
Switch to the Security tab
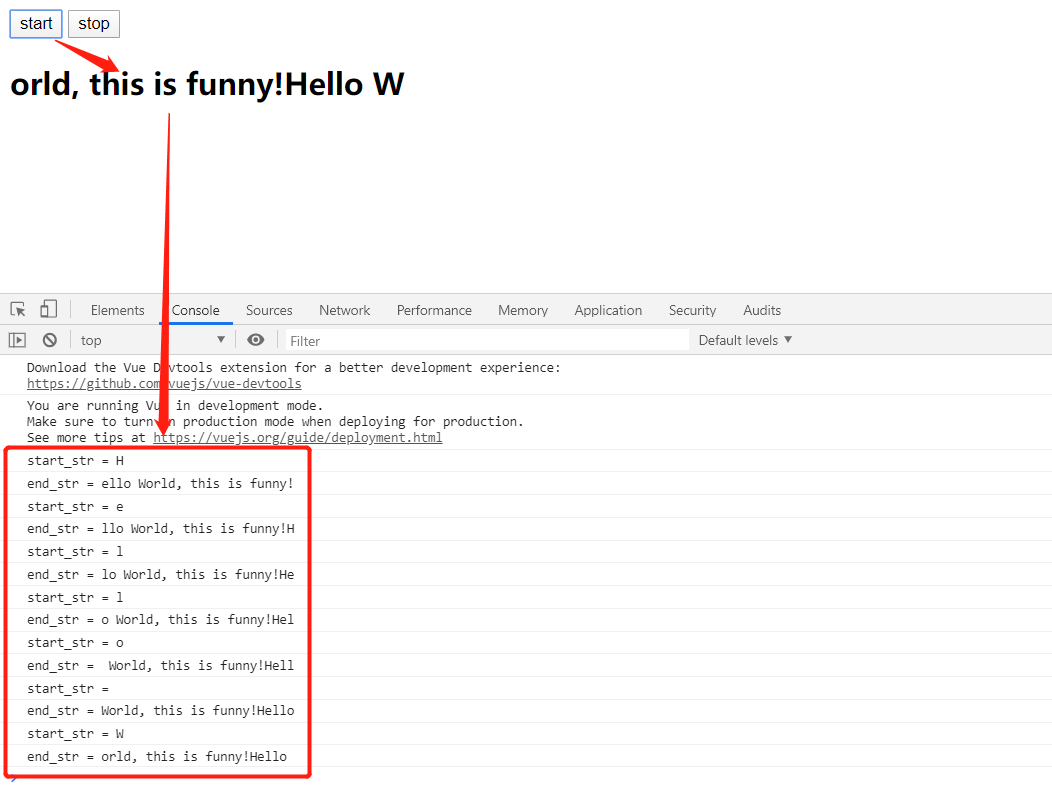(x=692, y=310)
